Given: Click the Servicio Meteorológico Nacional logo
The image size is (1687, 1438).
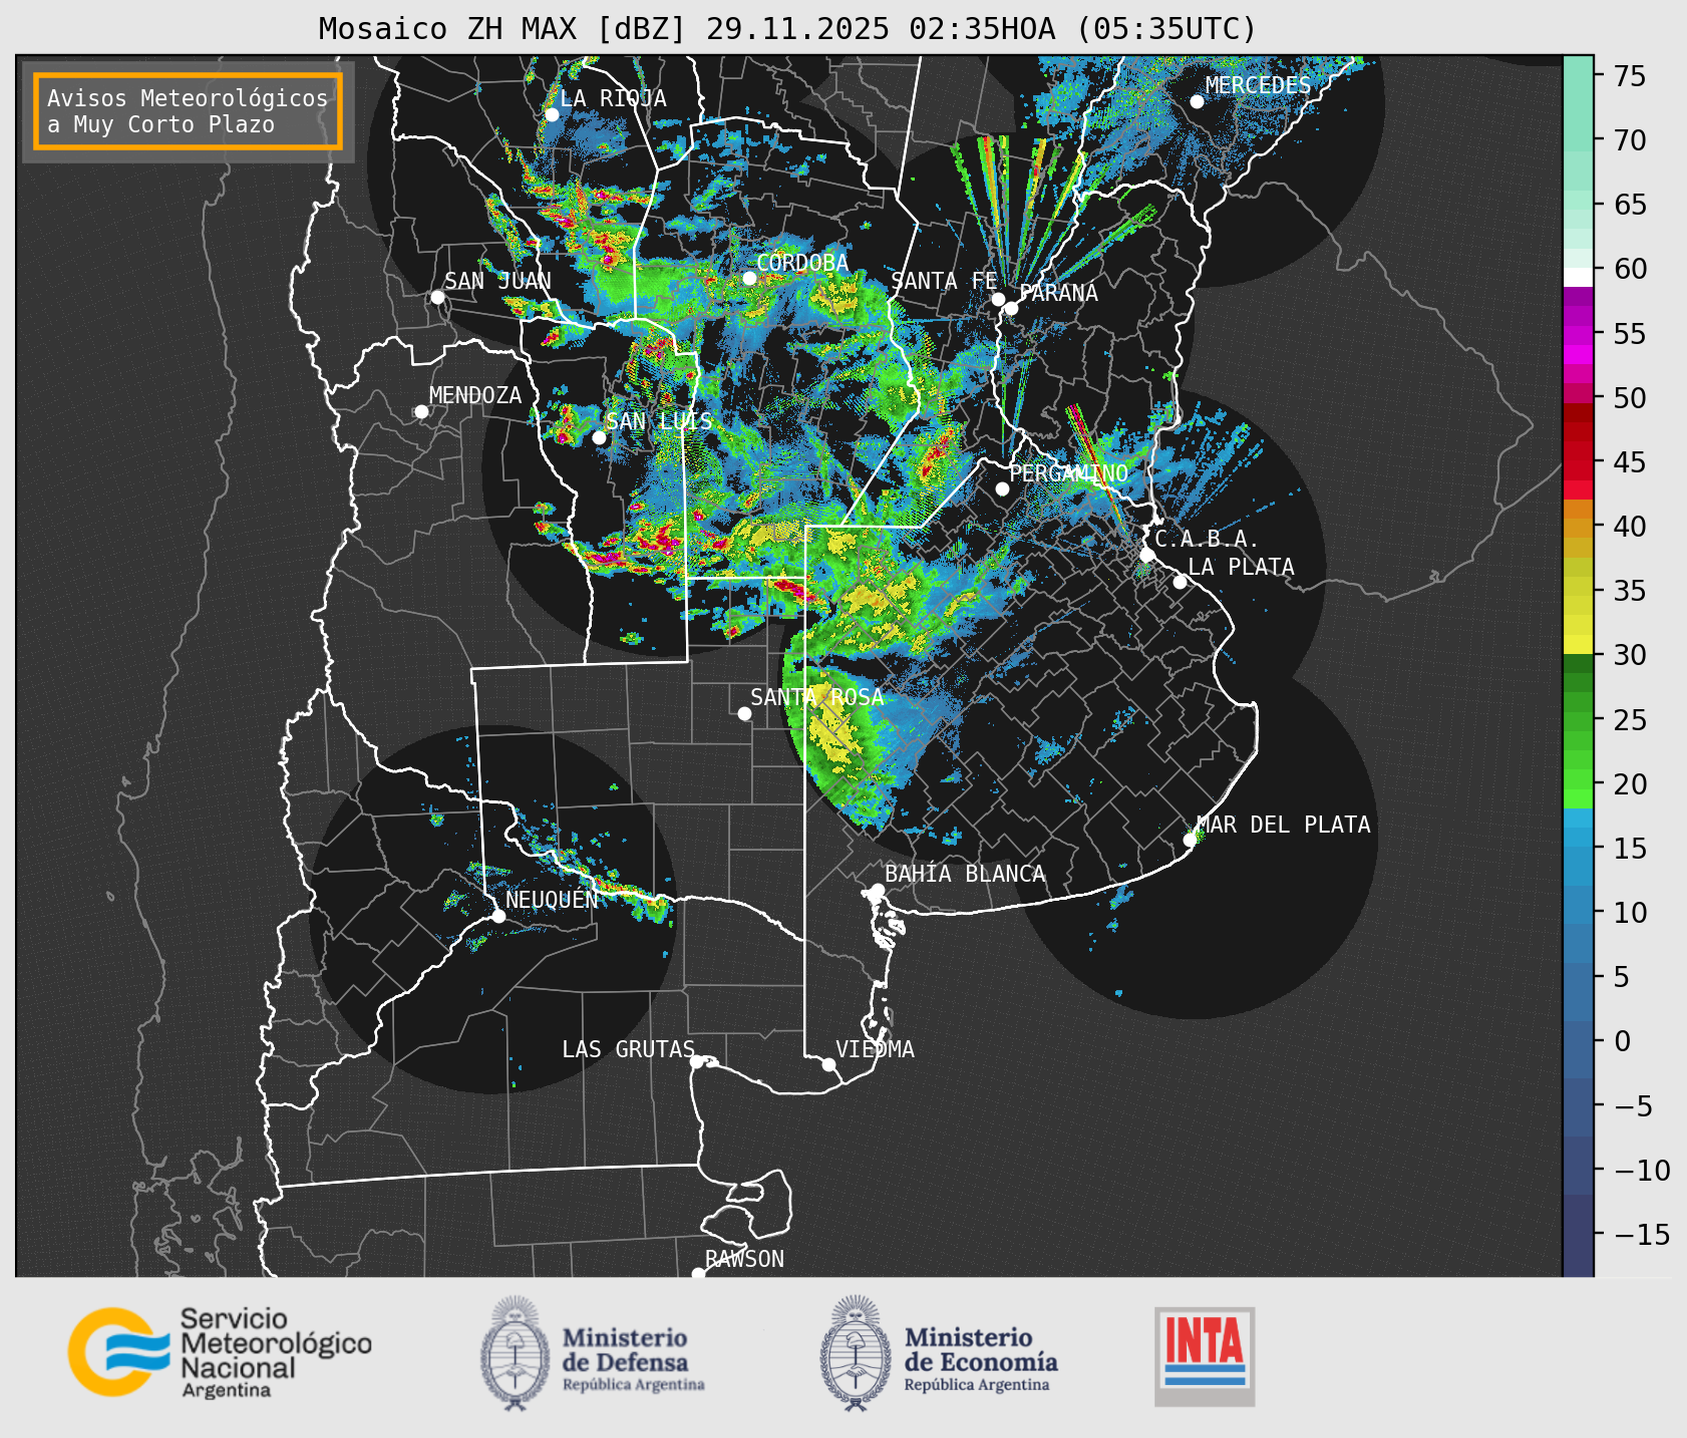Looking at the screenshot, I should pos(220,1352).
